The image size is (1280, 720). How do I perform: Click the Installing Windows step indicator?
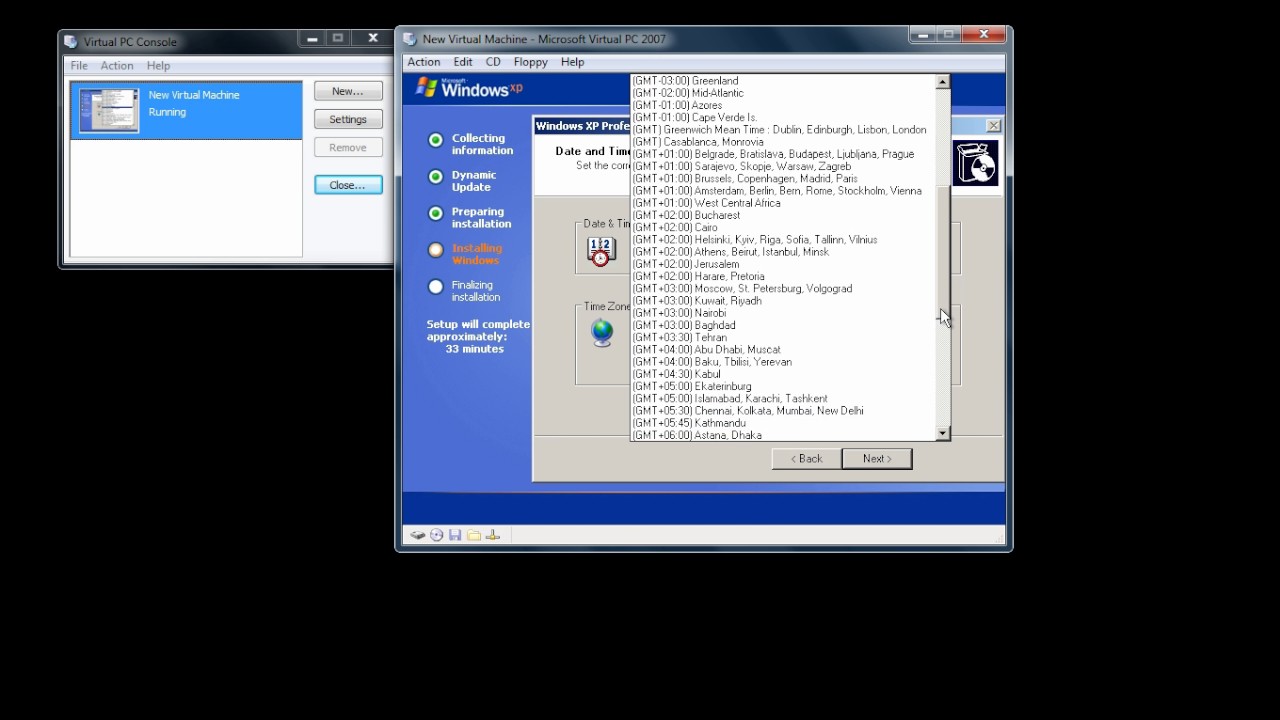click(436, 250)
